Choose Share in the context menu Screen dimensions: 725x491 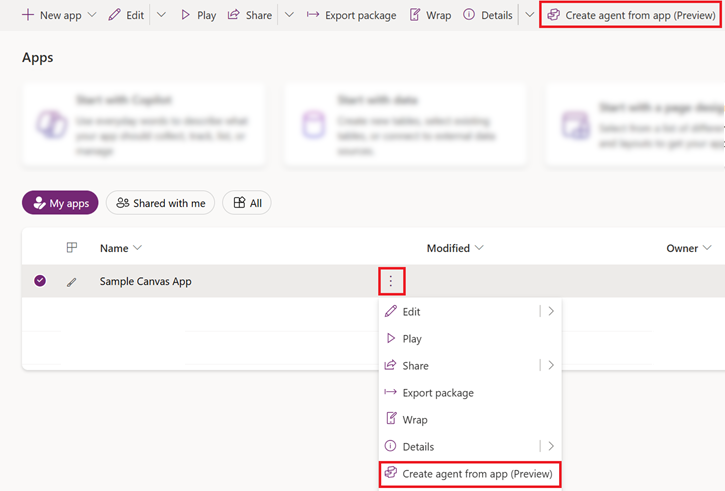click(x=458, y=366)
